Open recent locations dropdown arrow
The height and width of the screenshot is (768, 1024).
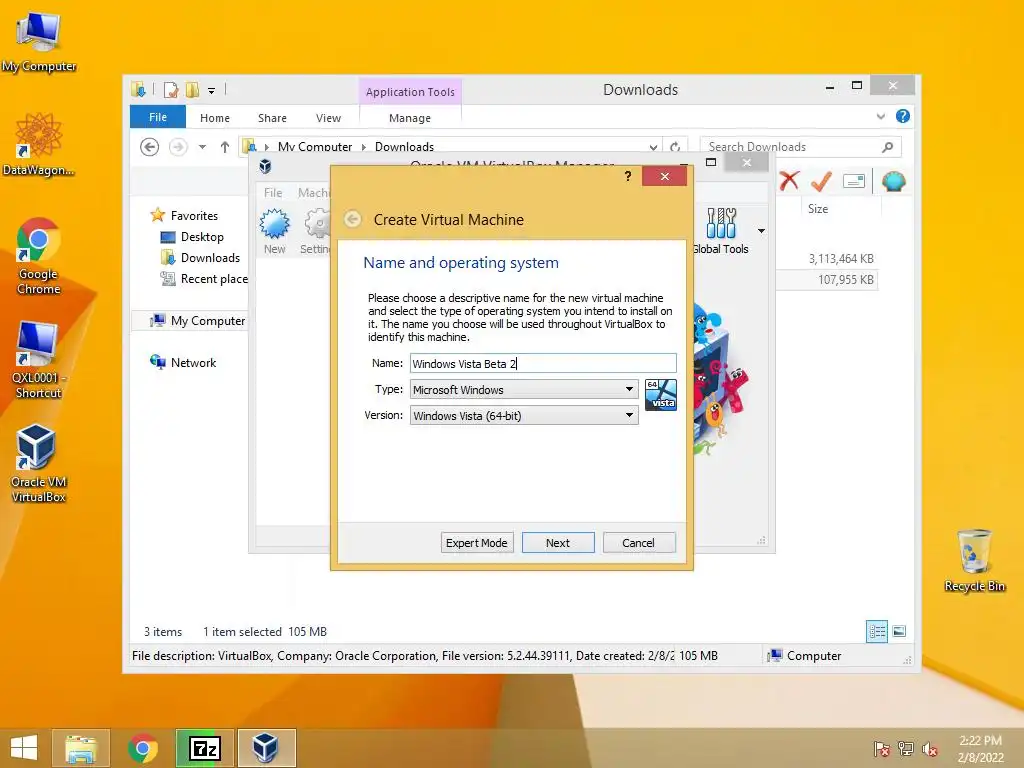[202, 147]
